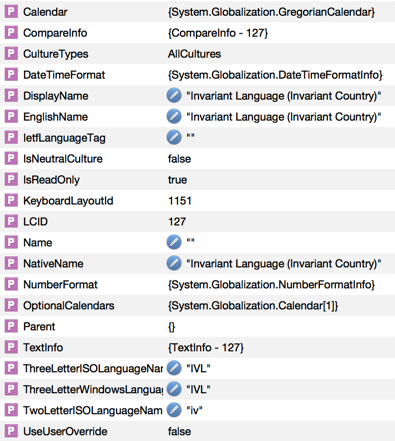Select the Parent property name
The image size is (395, 441).
tap(39, 327)
